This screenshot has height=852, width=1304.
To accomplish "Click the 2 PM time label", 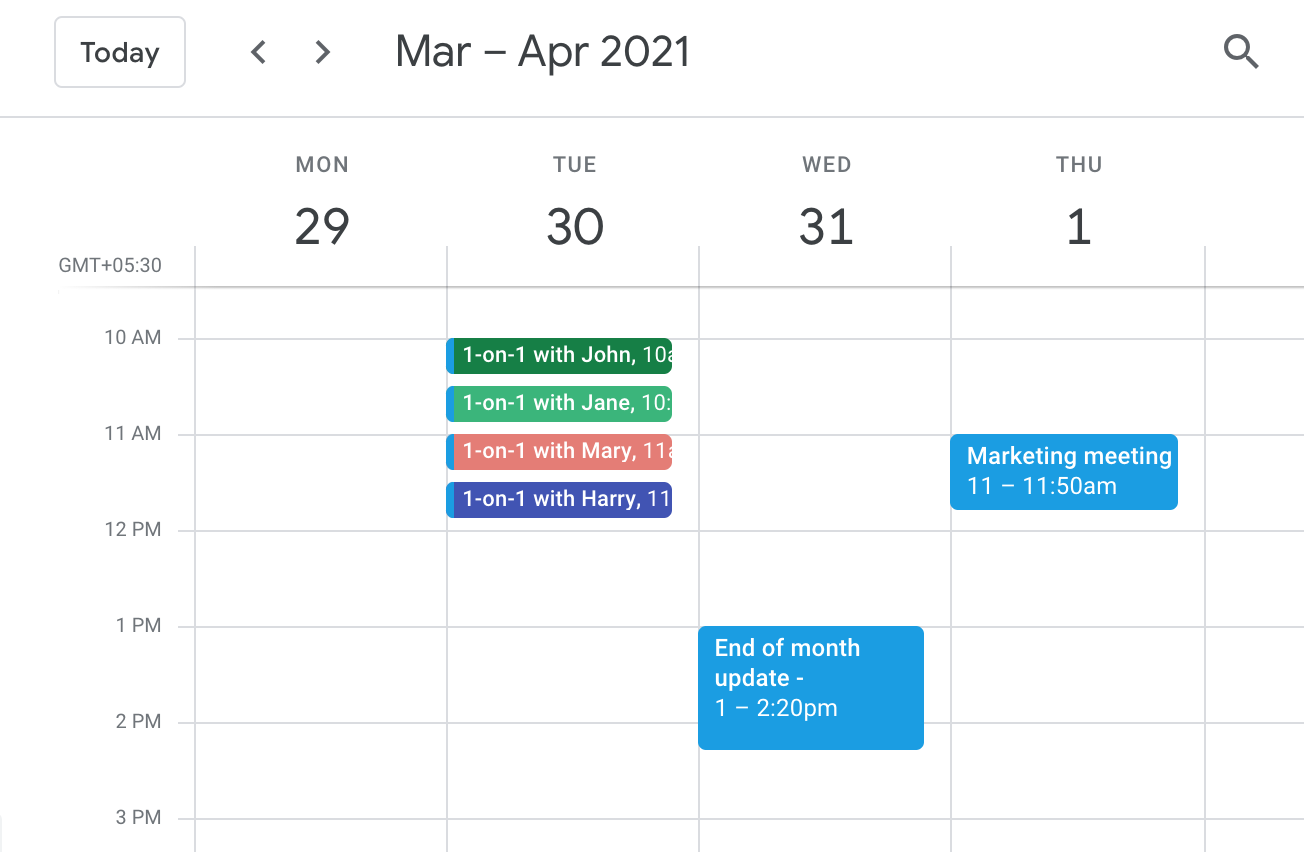I will click(x=138, y=722).
